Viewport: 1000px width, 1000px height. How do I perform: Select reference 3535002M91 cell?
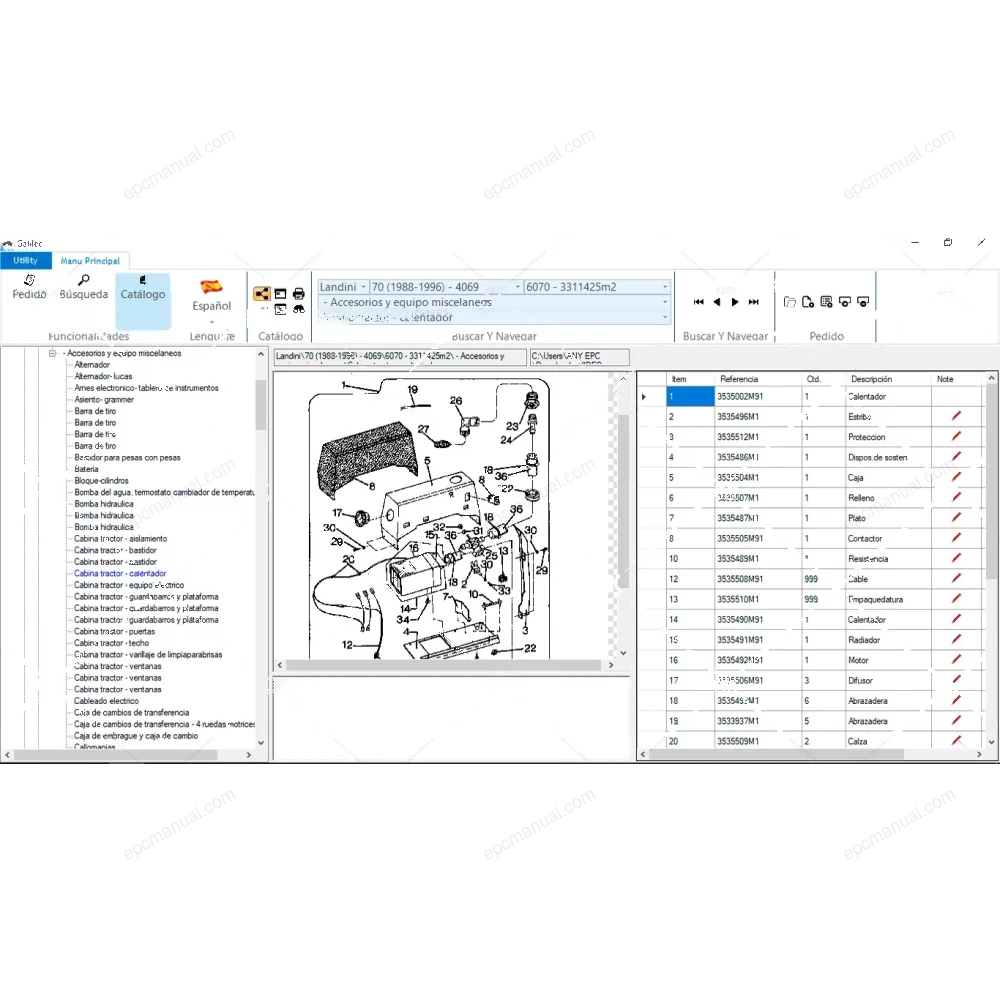758,396
